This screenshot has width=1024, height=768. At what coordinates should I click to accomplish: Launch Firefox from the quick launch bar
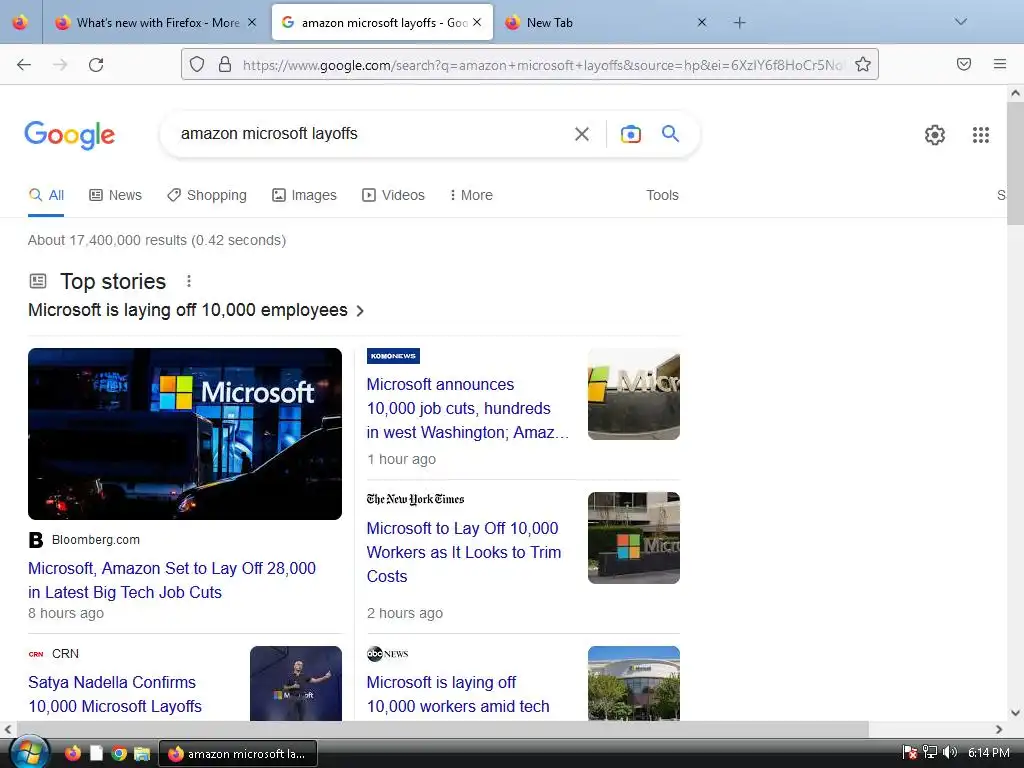point(72,753)
